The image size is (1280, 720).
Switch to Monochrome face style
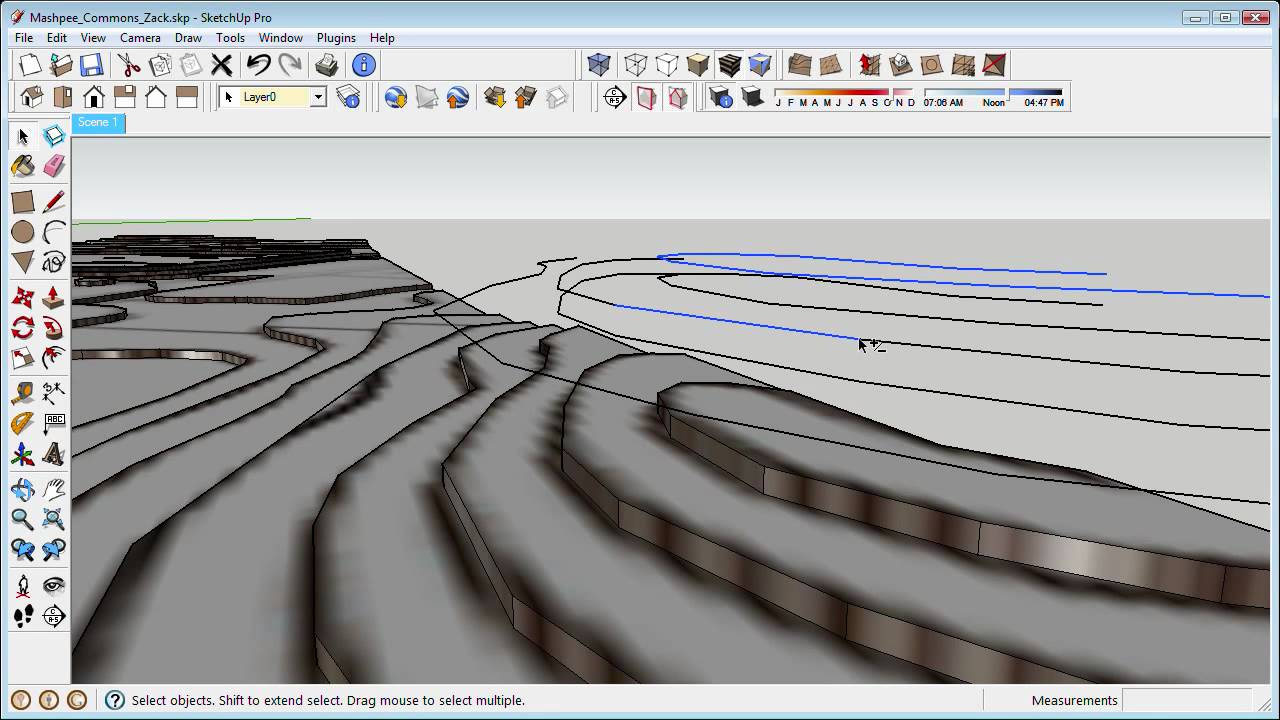coord(760,65)
